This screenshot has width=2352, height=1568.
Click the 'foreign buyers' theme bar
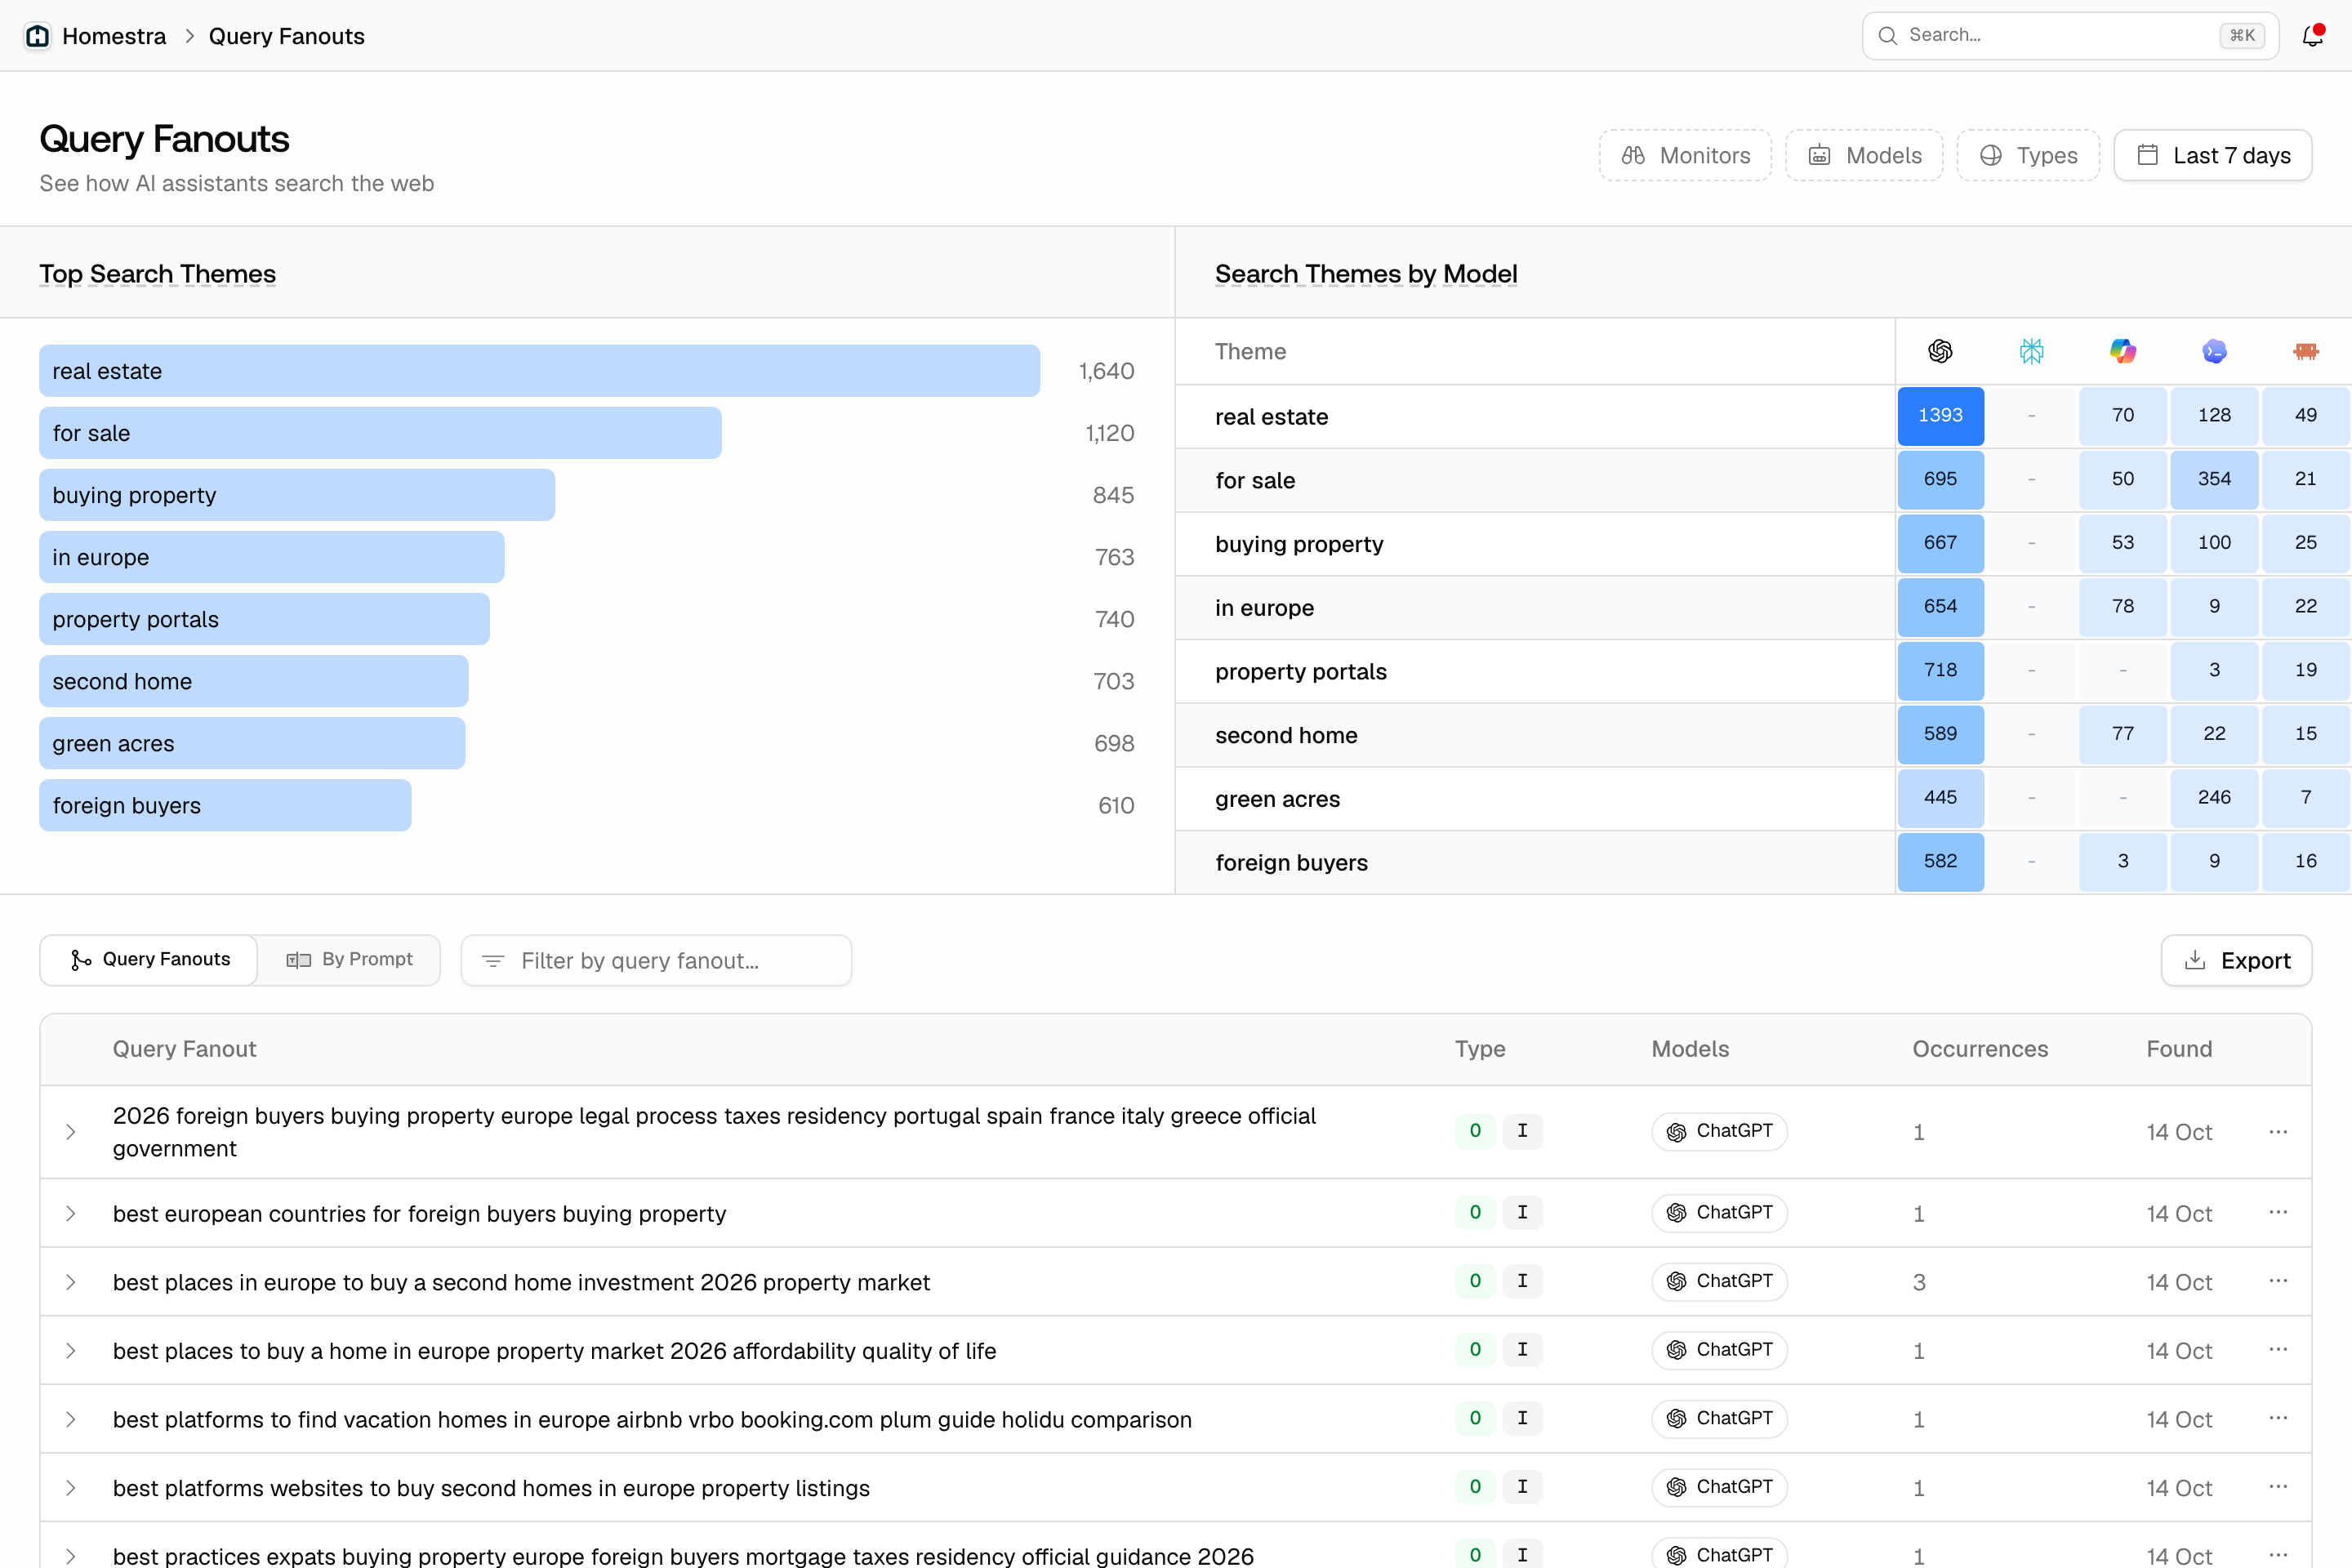pyautogui.click(x=225, y=805)
